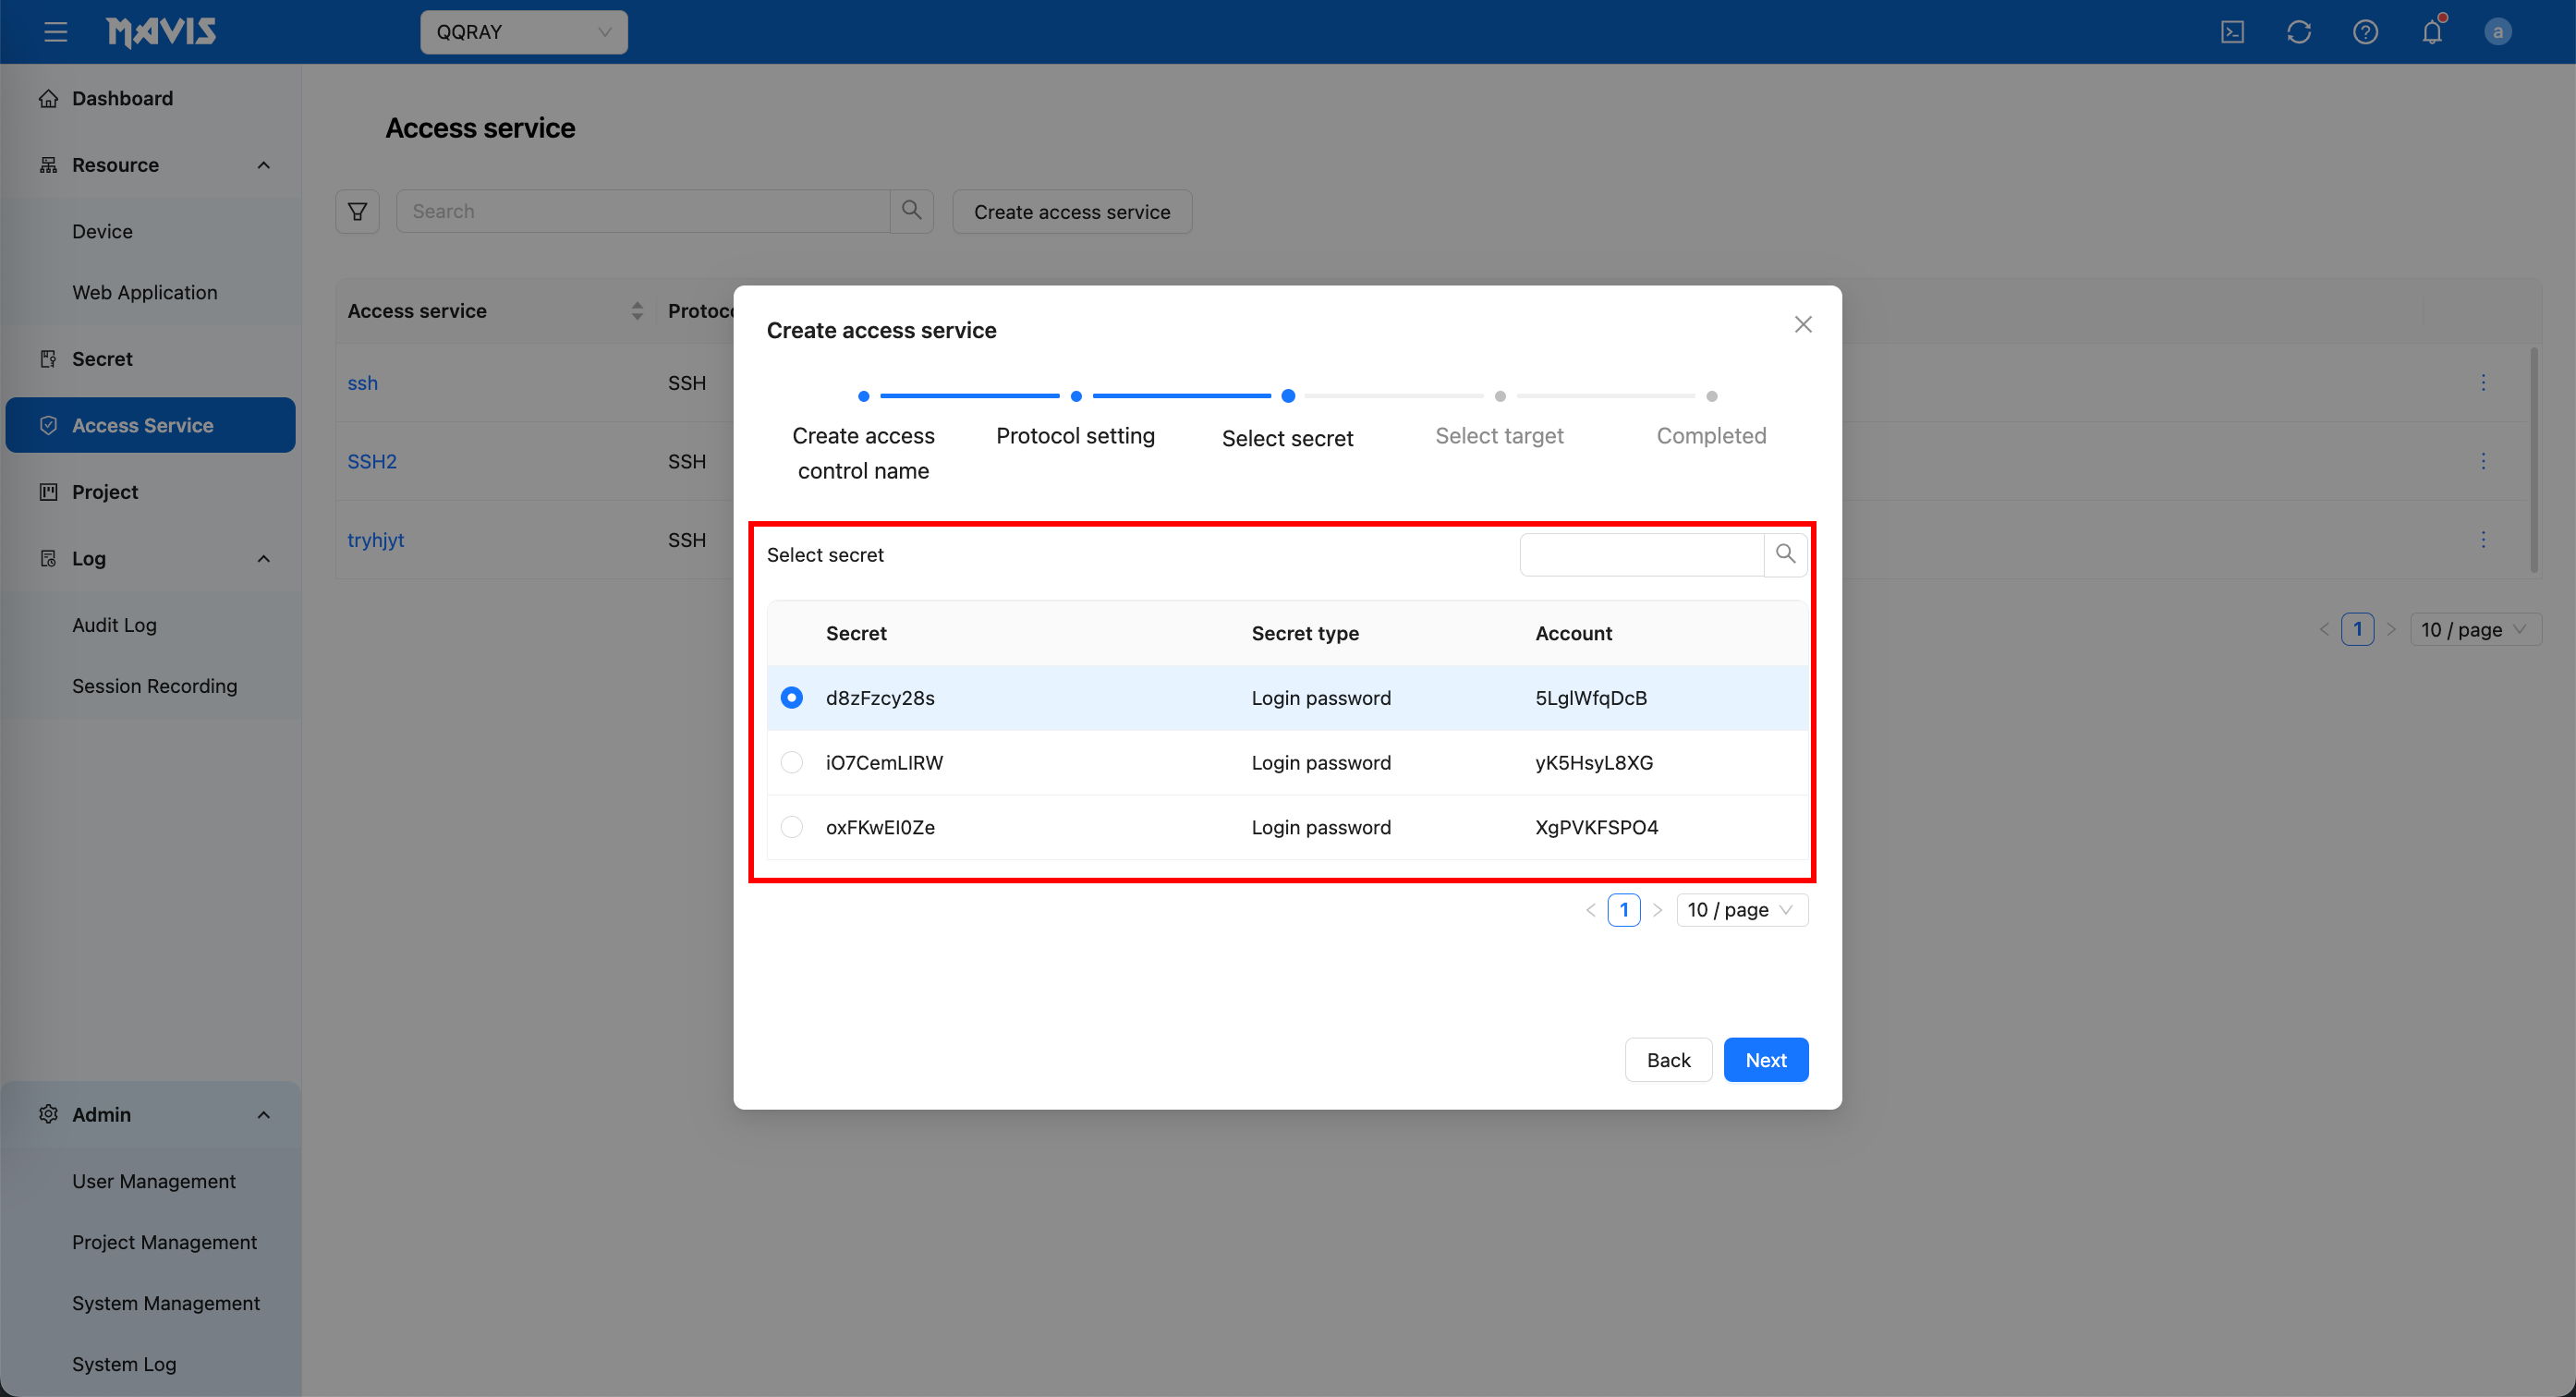Click the terminal icon in the top bar
The image size is (2576, 1397).
pyautogui.click(x=2232, y=31)
